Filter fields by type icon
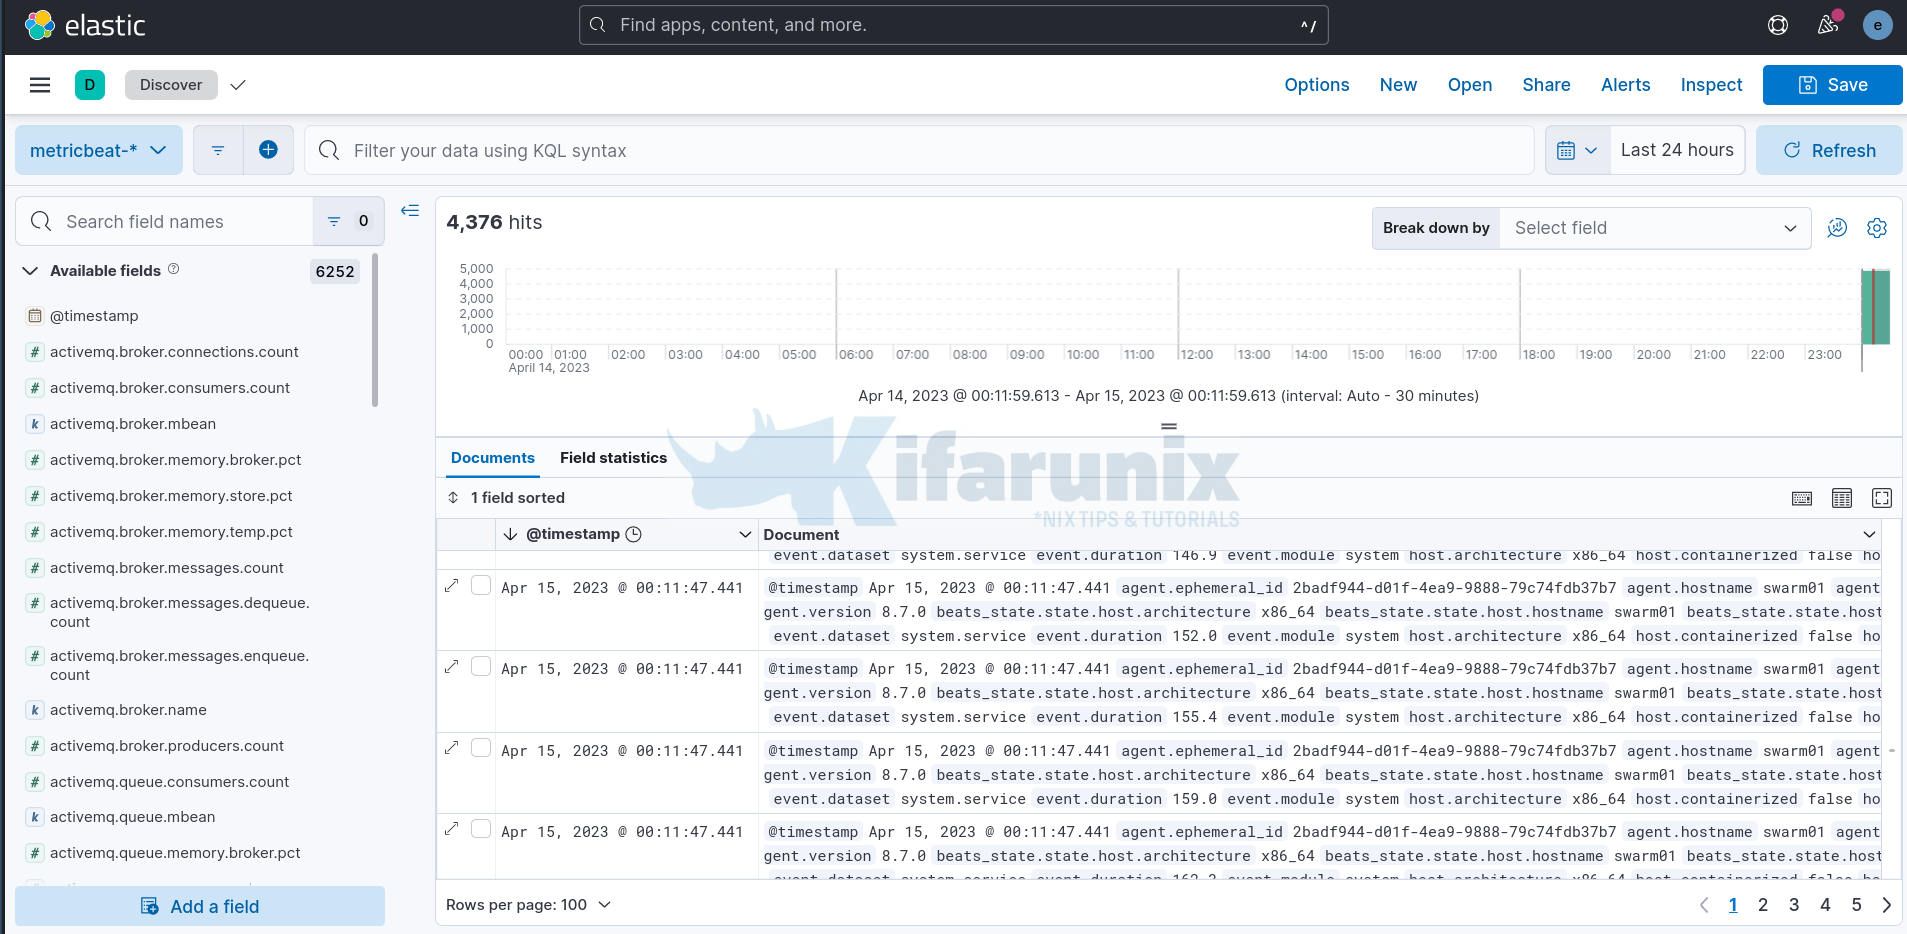Image resolution: width=1907 pixels, height=934 pixels. pyautogui.click(x=348, y=221)
